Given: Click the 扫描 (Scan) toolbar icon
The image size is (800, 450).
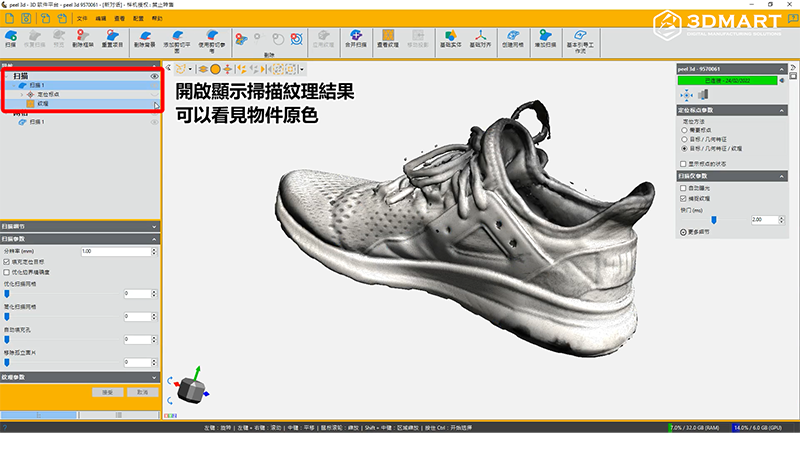Looking at the screenshot, I should point(11,38).
